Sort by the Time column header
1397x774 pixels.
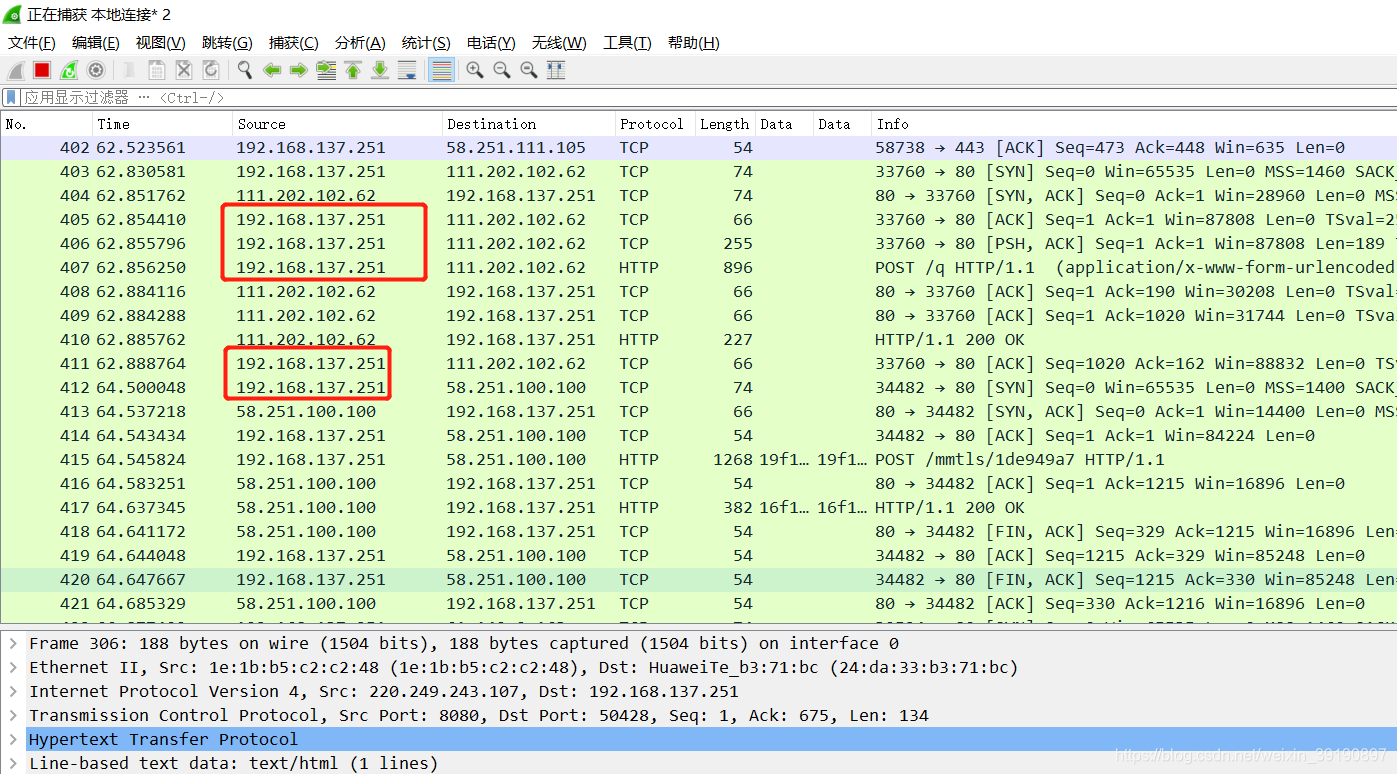162,124
